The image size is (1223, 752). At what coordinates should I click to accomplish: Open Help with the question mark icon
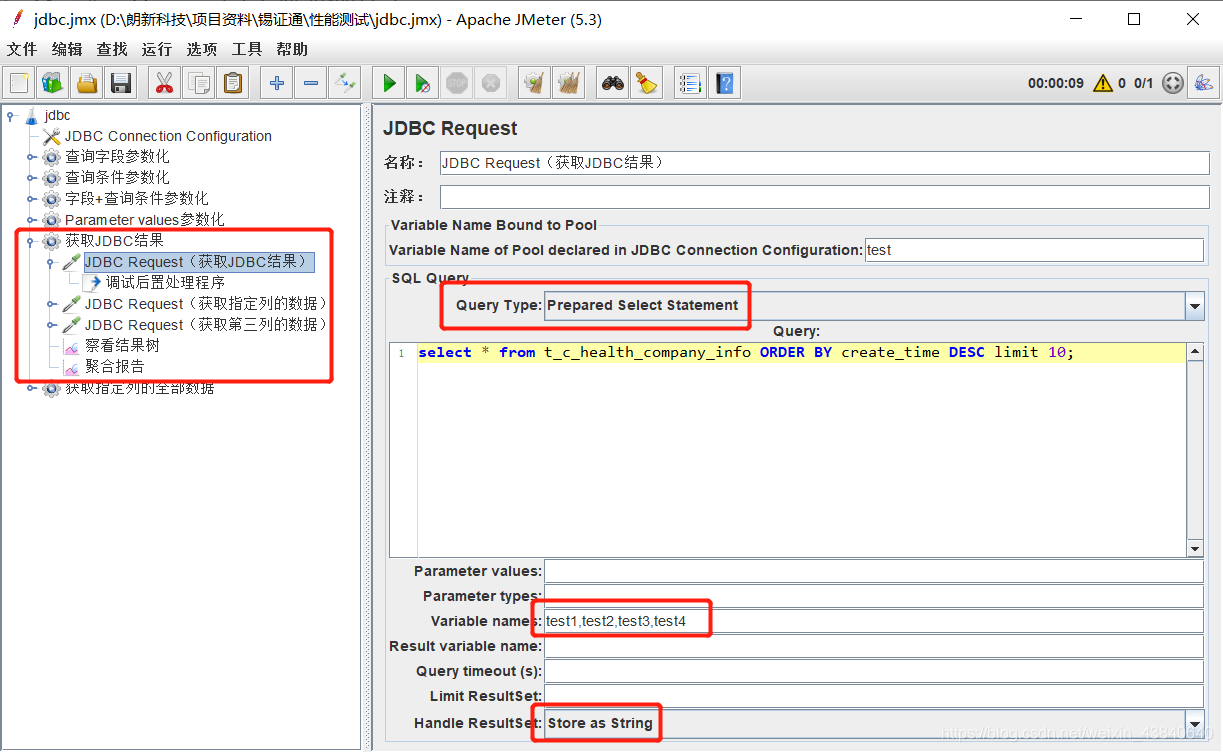click(x=725, y=83)
